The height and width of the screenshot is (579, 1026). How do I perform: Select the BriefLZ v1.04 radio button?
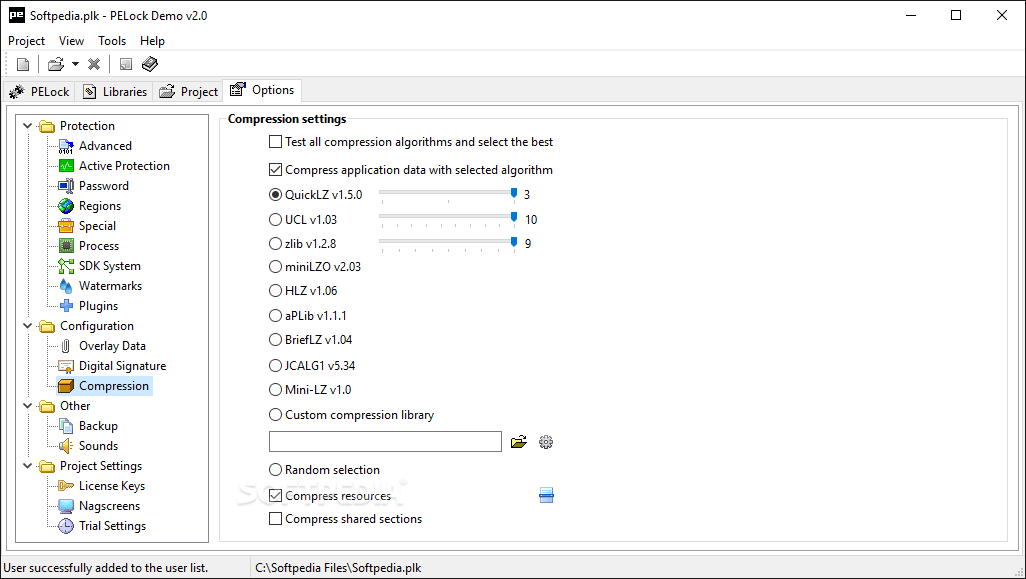click(275, 340)
